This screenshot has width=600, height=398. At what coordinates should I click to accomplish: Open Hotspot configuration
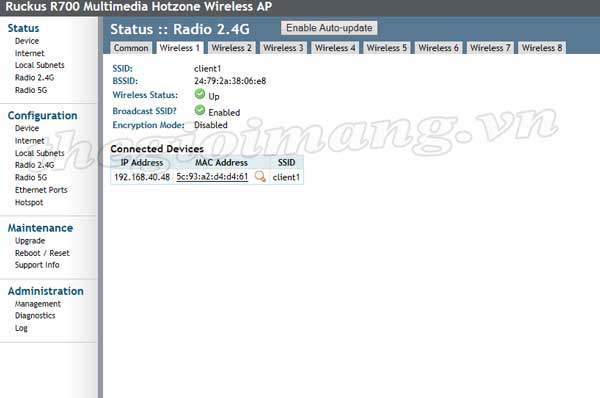29,202
